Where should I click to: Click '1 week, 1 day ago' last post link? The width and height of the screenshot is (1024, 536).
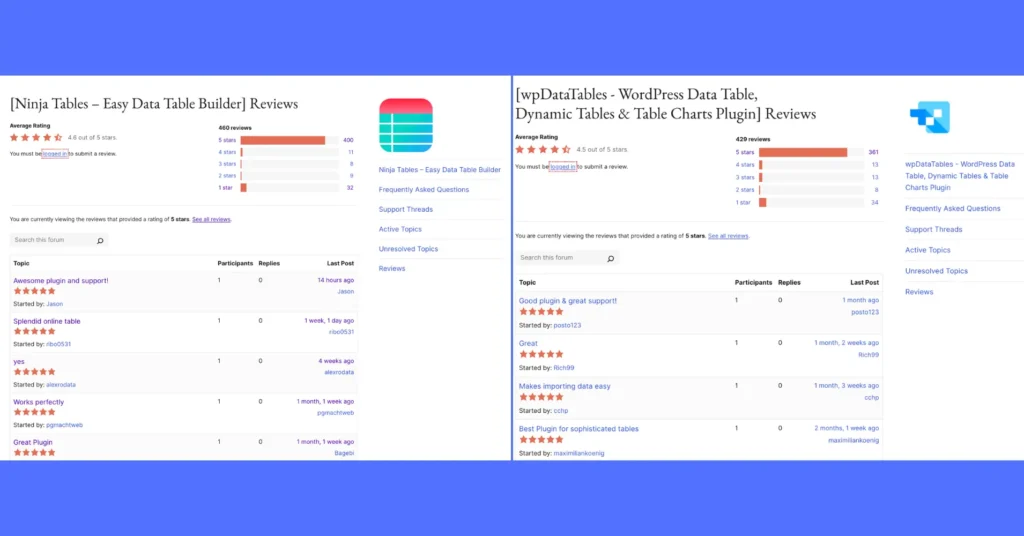(x=329, y=321)
